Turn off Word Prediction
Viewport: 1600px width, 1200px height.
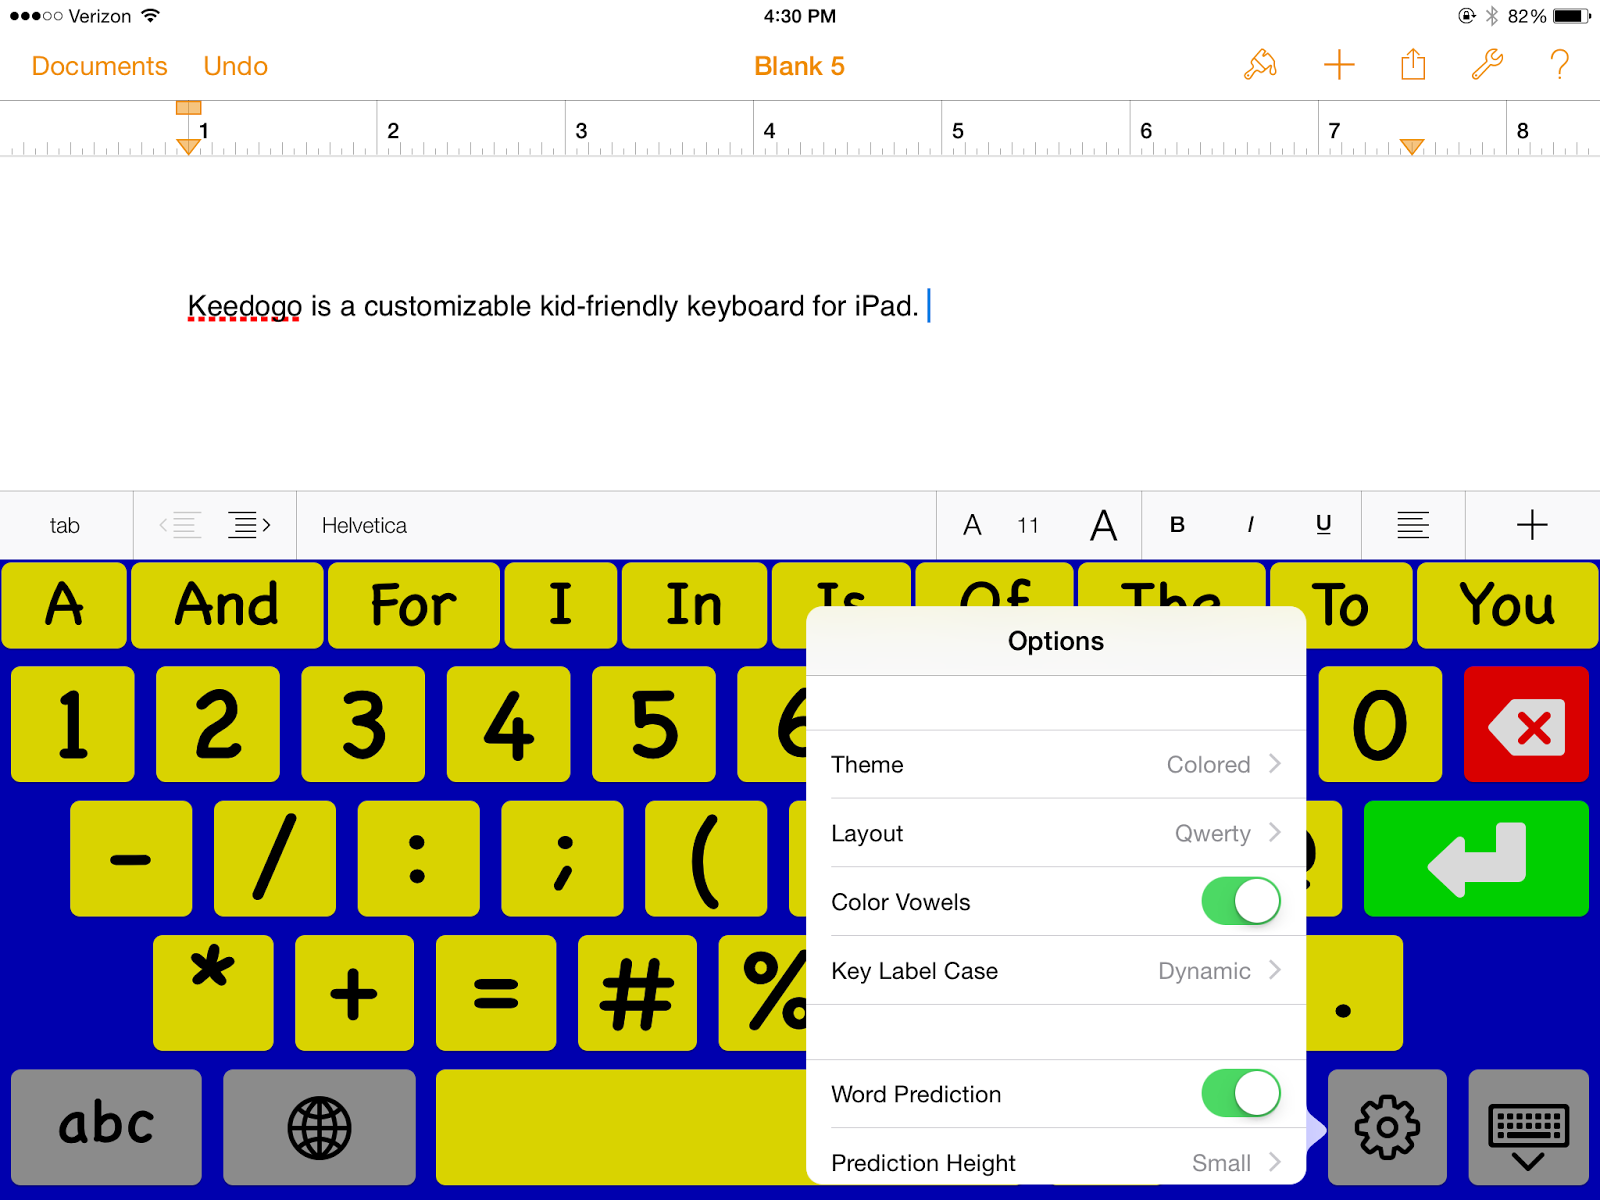[x=1241, y=1093]
